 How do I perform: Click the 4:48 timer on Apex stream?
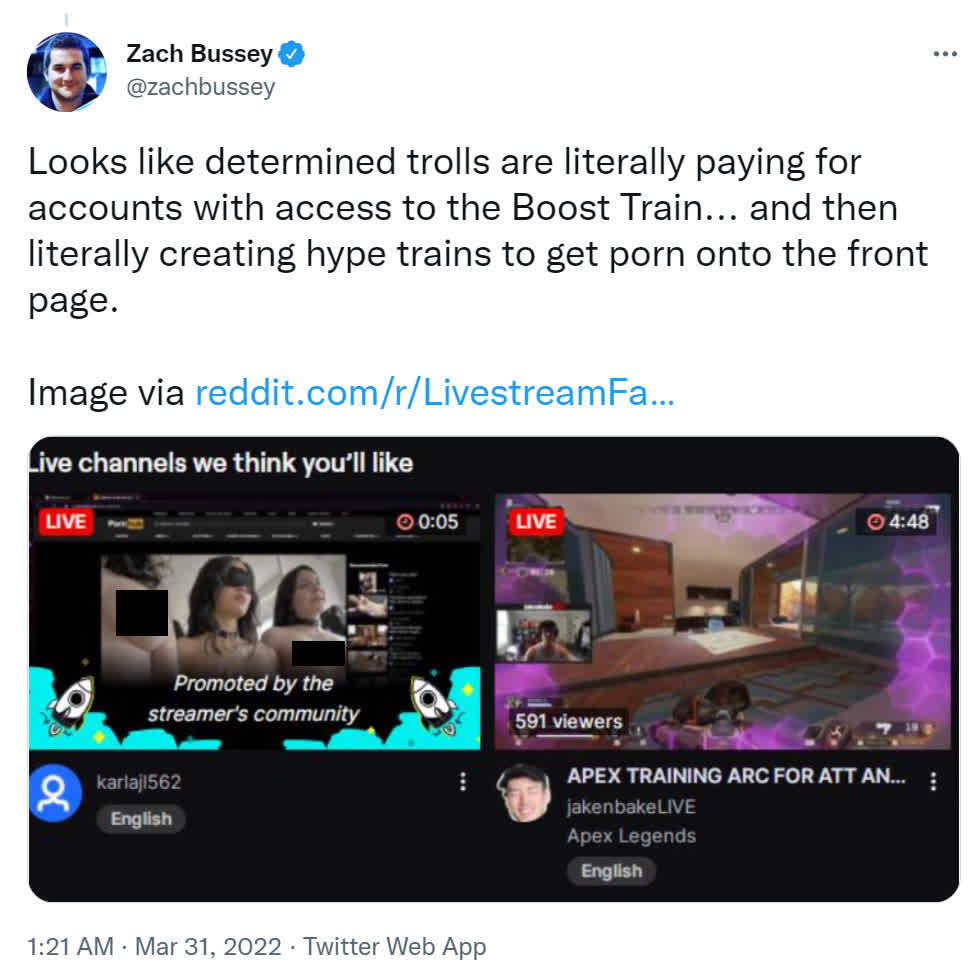898,521
